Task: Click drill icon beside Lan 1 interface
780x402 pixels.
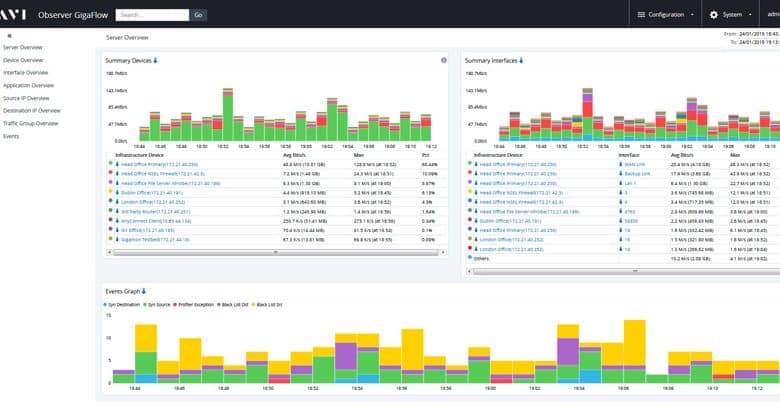Action: [621, 183]
